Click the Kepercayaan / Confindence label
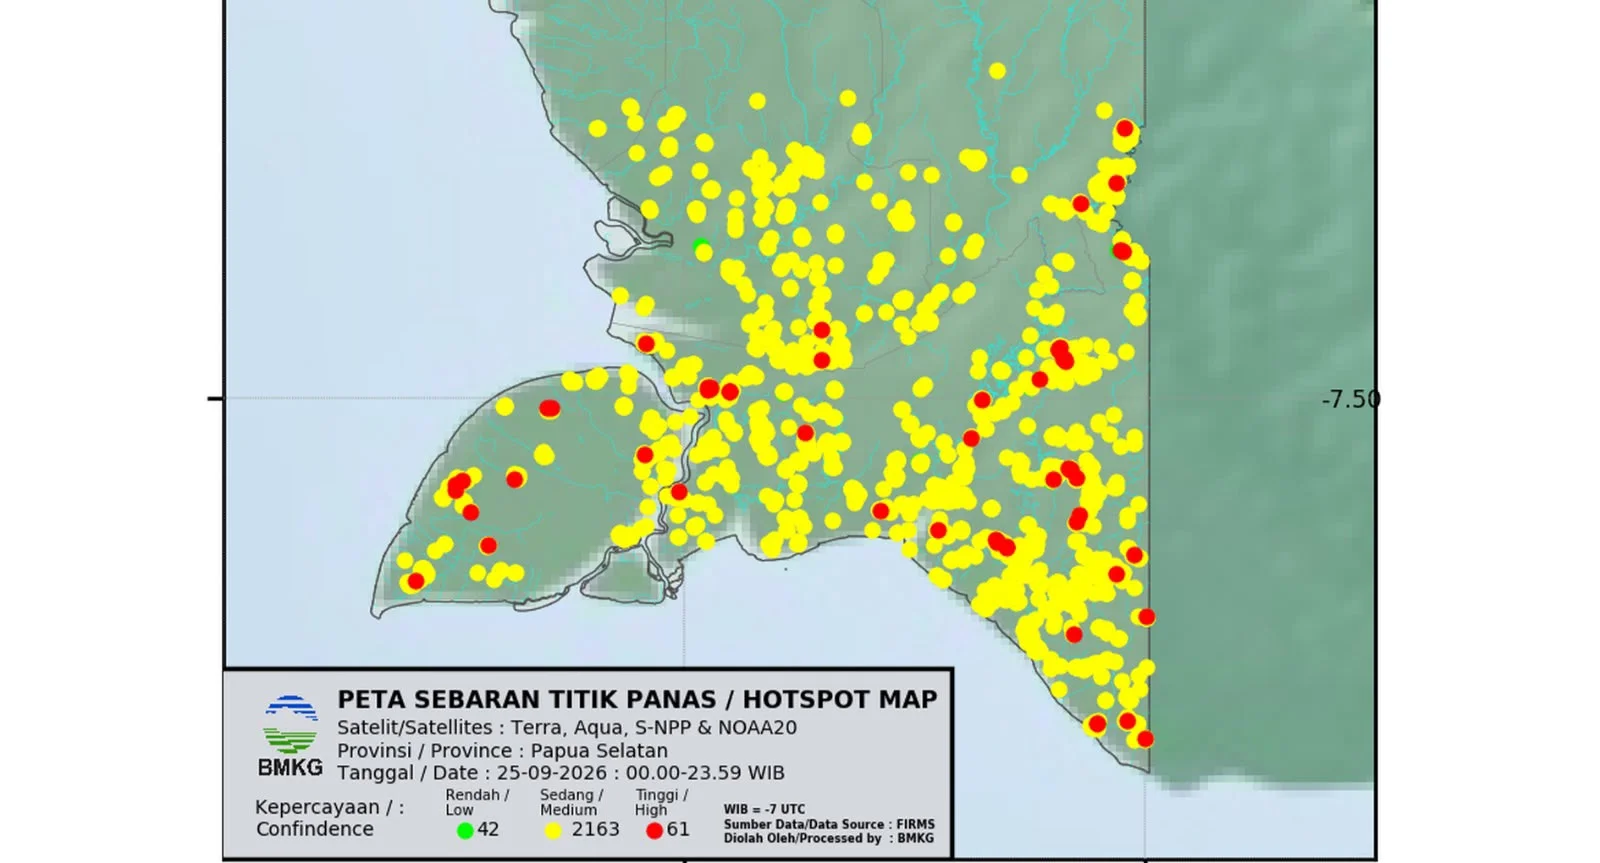 point(329,818)
